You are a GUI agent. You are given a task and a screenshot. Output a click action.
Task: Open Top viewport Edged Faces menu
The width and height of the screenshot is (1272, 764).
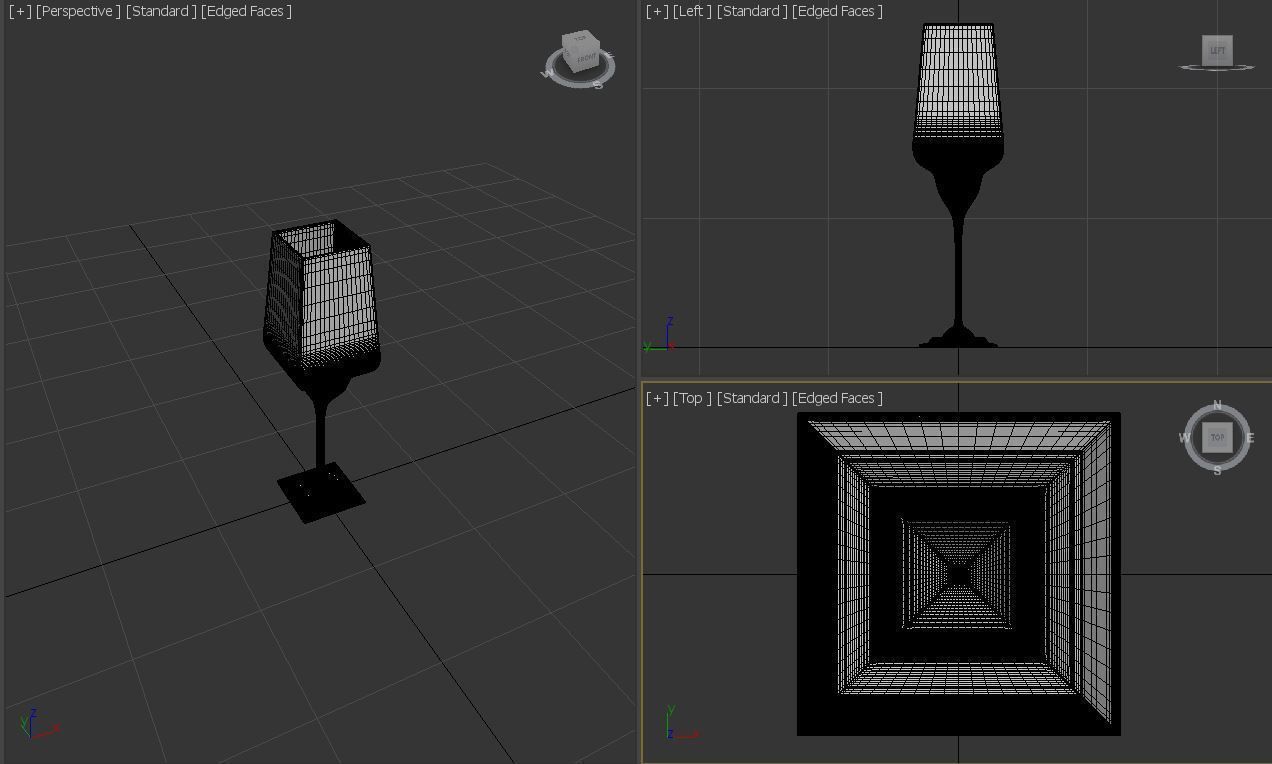pyautogui.click(x=837, y=398)
